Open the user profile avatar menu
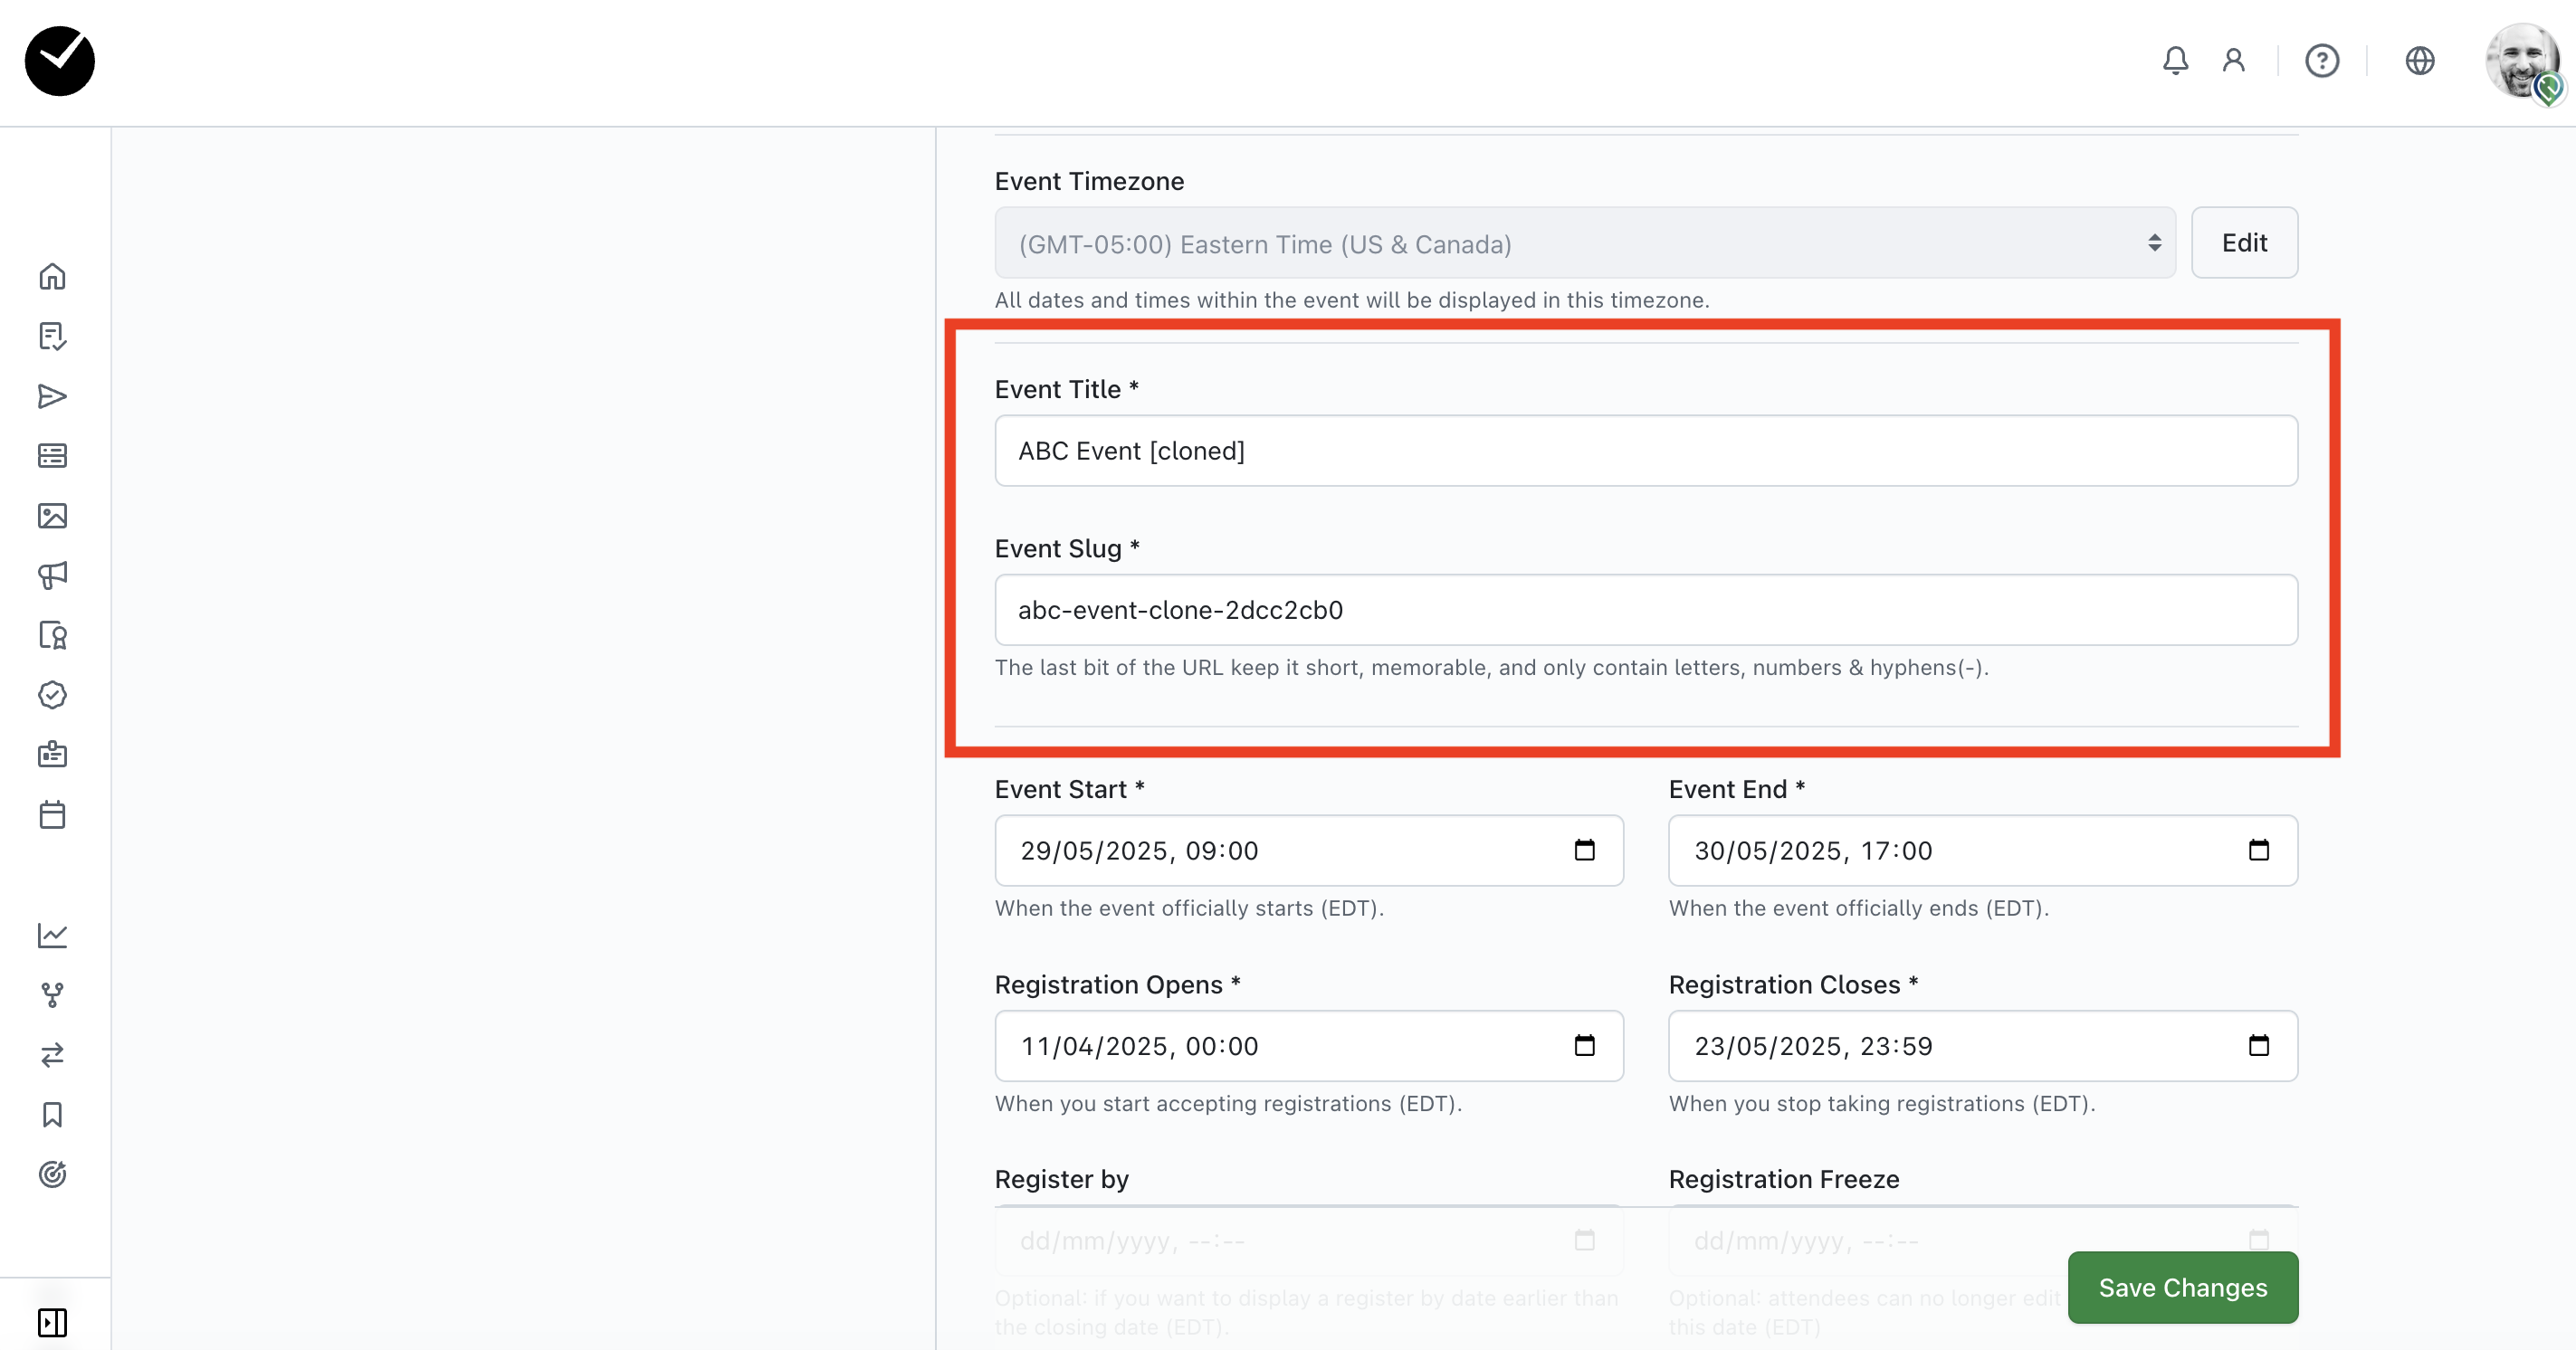The image size is (2576, 1350). tap(2521, 62)
